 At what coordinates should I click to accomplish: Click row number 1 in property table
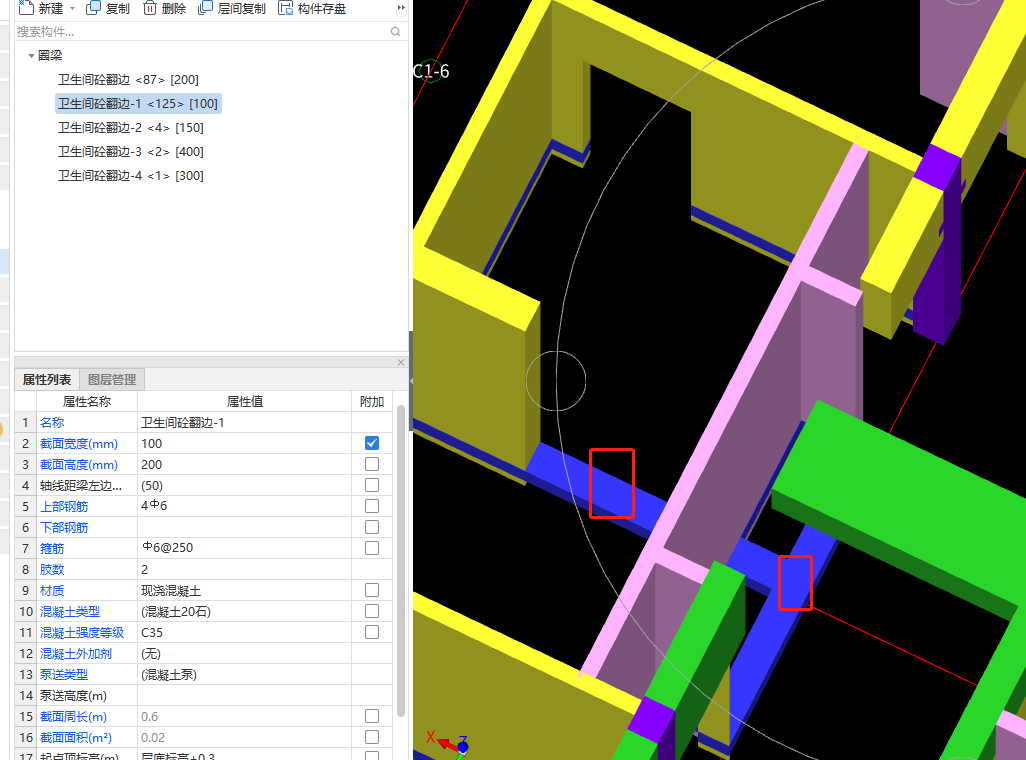[26, 423]
